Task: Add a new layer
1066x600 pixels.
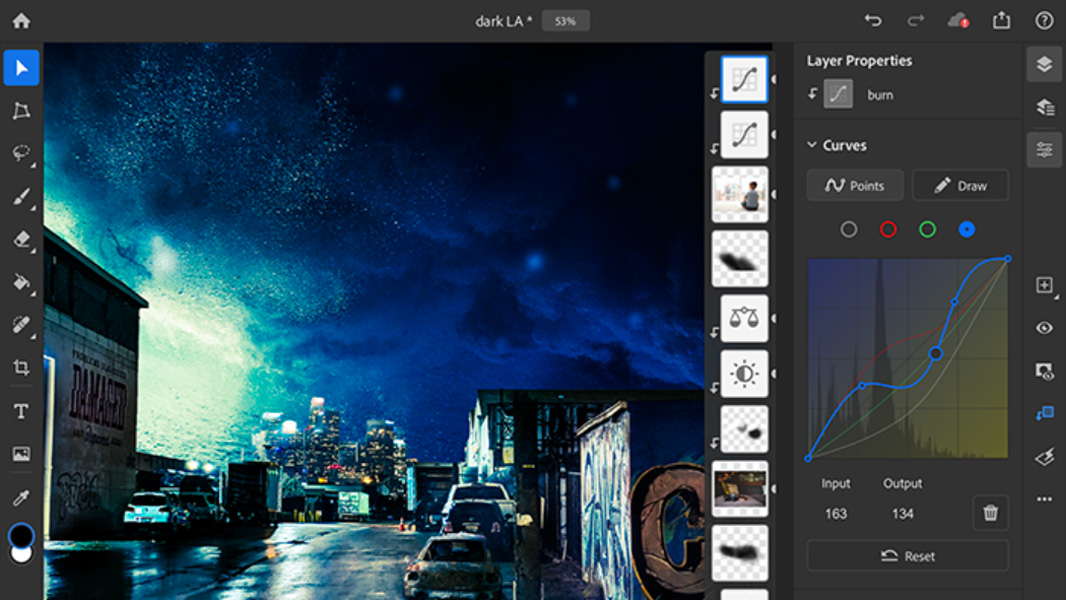Action: click(1045, 285)
